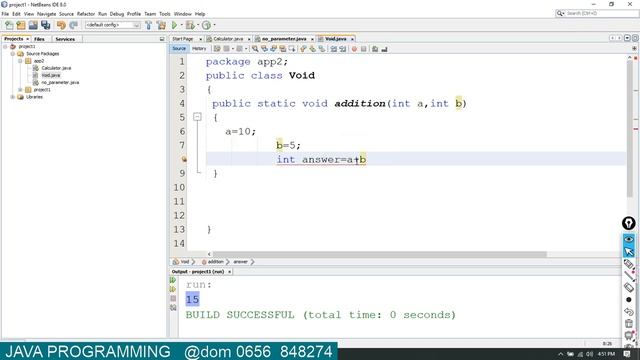
Task: Click the taskbar volume icon
Action: (589, 354)
